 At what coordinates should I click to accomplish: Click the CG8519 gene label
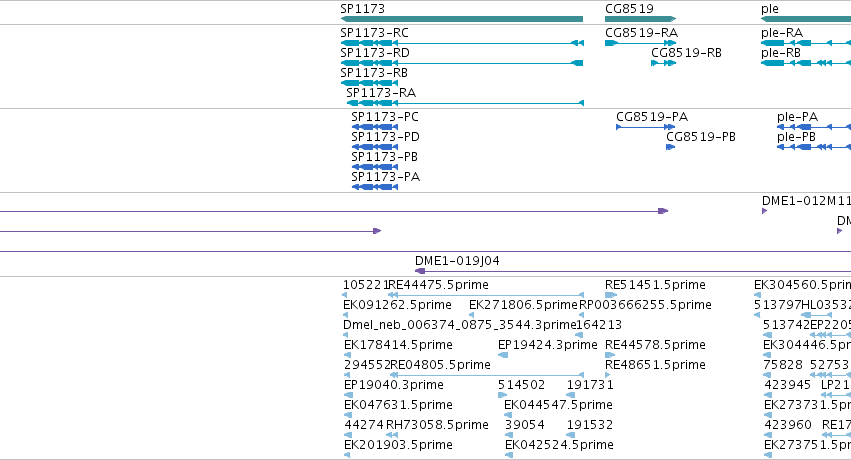click(630, 9)
